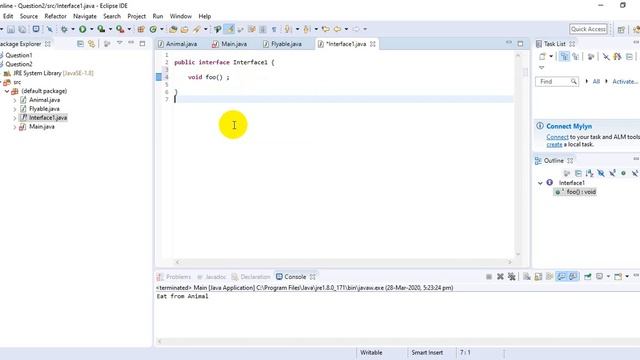Click the Quick Access search field

pos(588,29)
